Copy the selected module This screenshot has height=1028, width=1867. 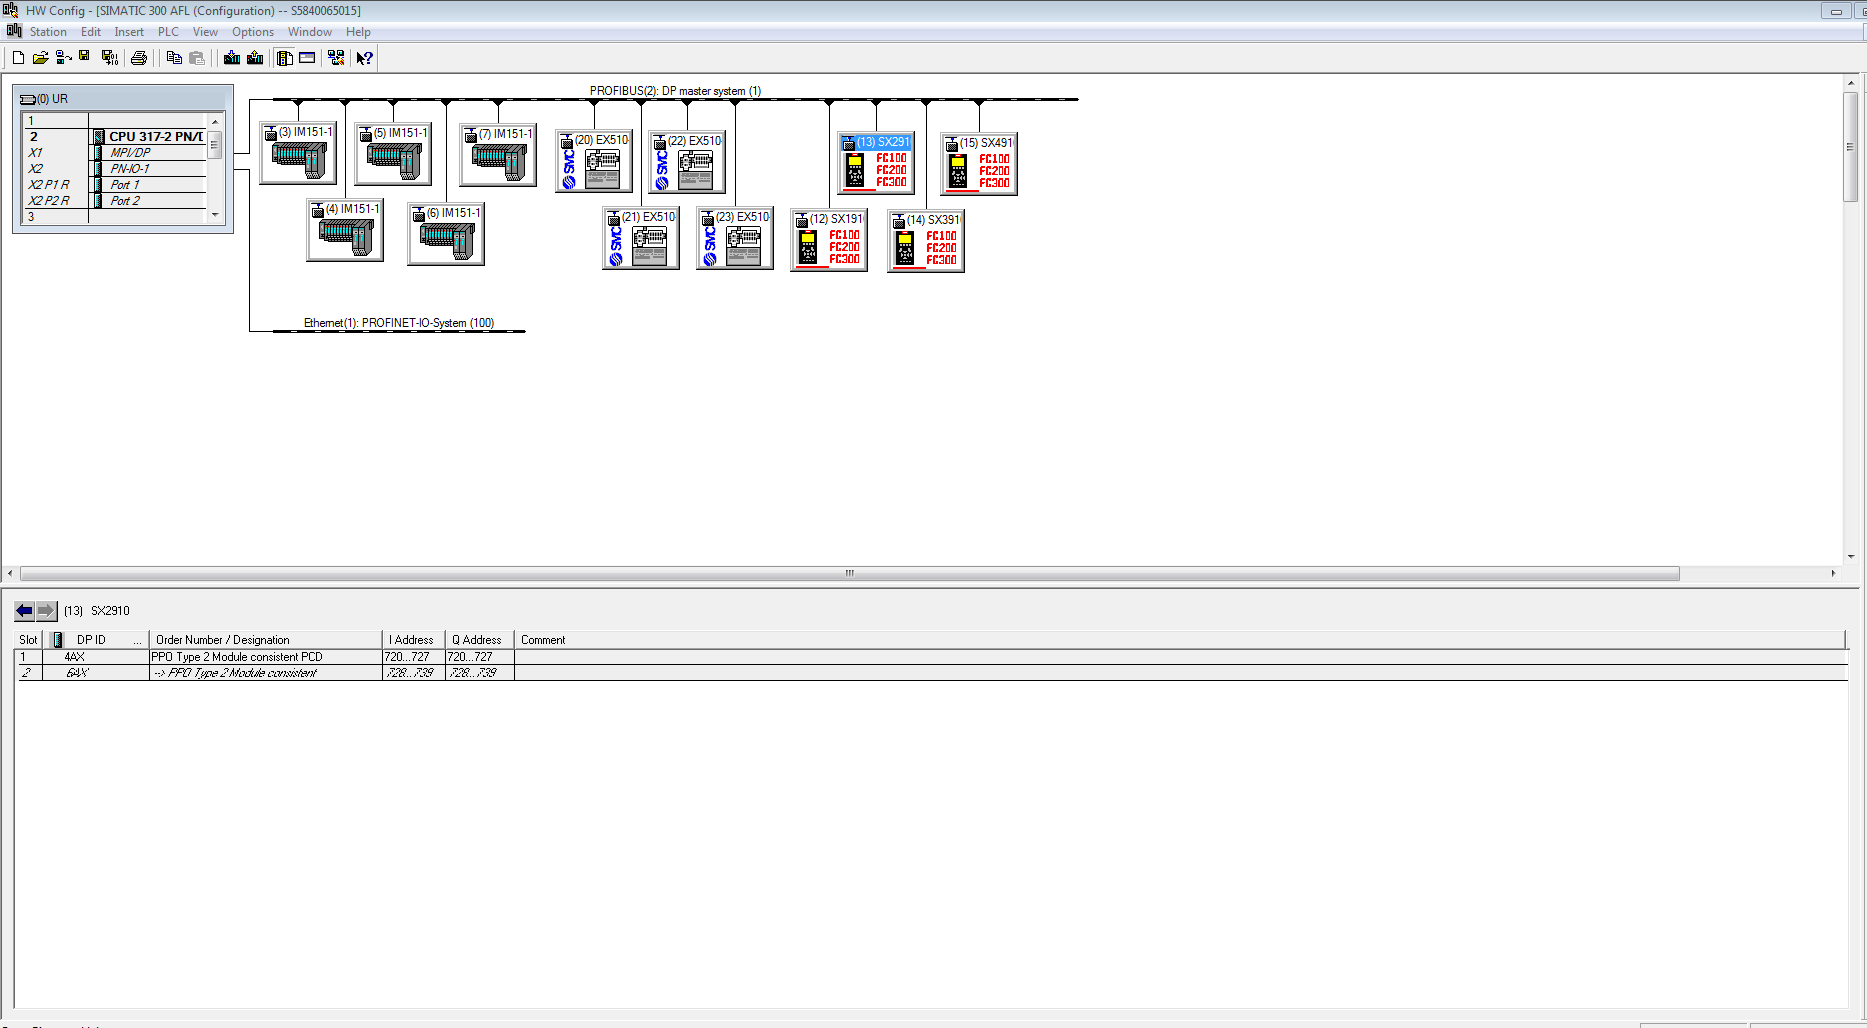172,57
